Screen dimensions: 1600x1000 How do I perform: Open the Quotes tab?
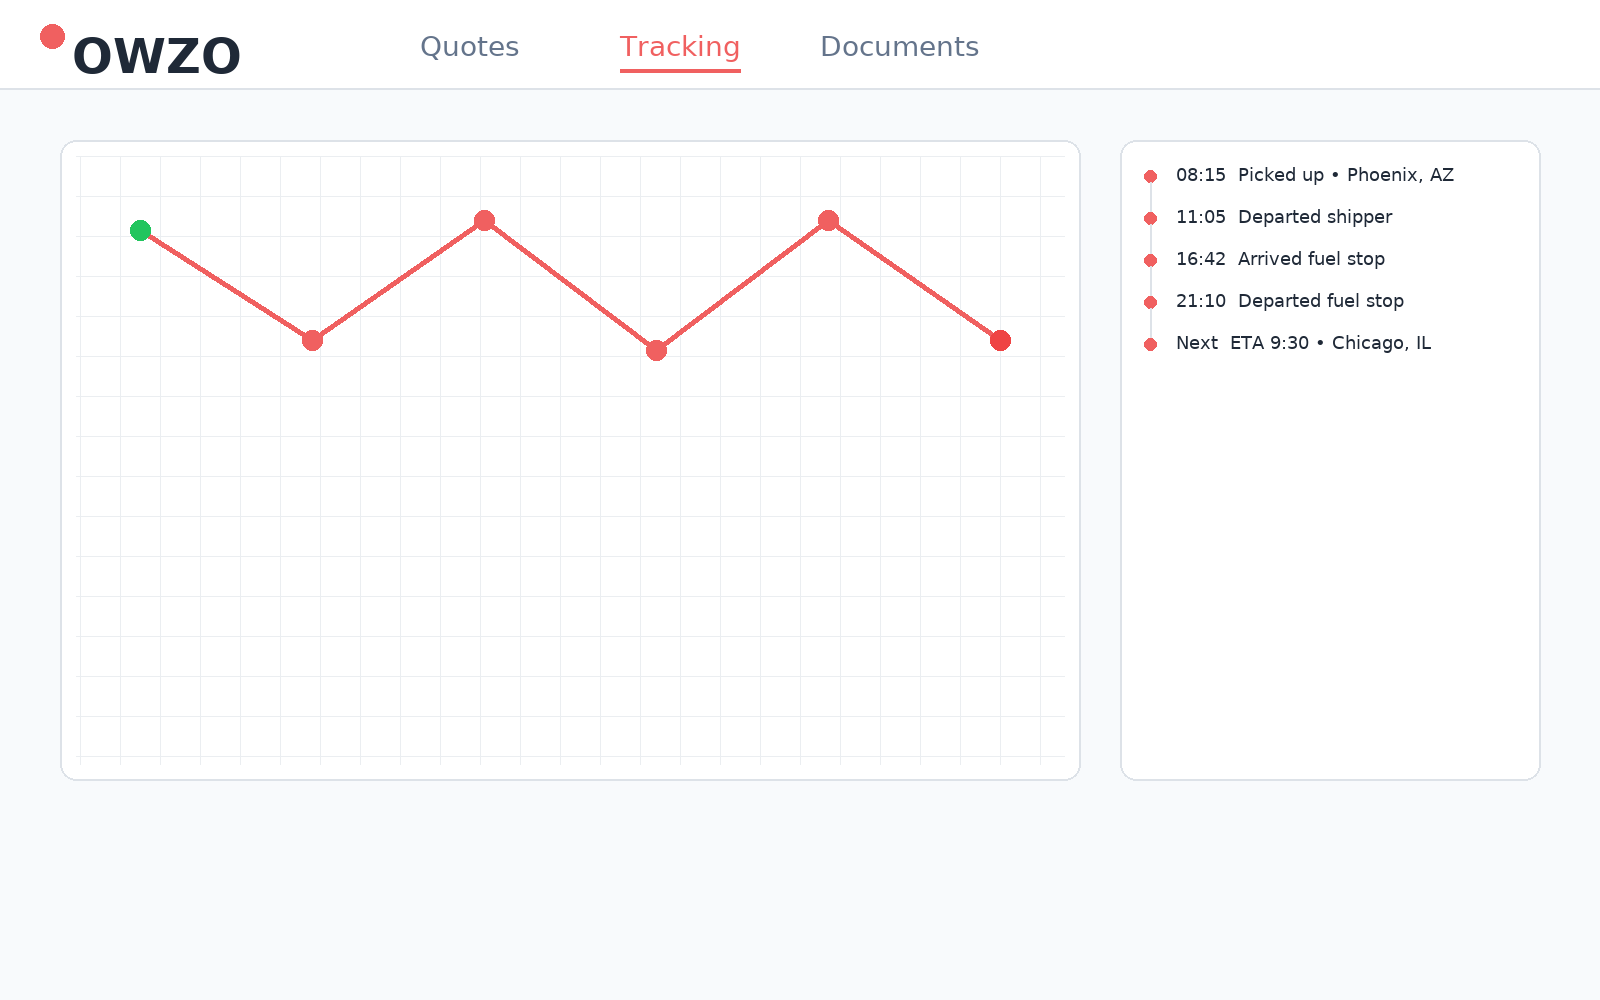pos(469,47)
